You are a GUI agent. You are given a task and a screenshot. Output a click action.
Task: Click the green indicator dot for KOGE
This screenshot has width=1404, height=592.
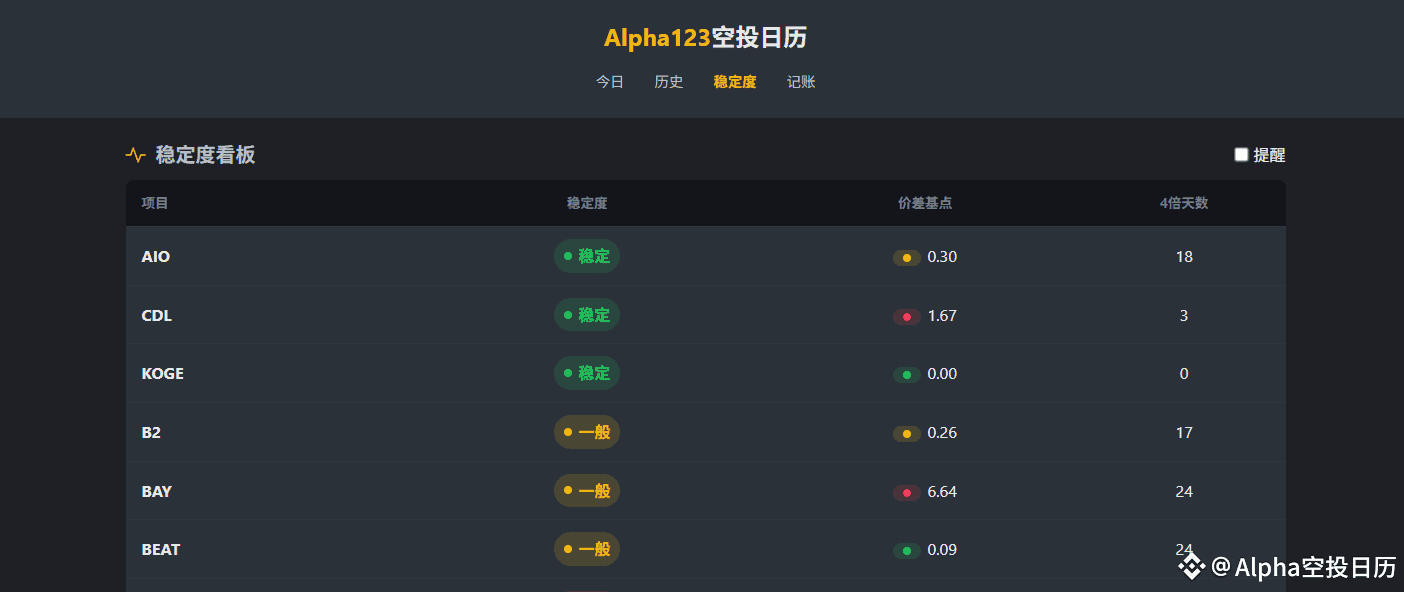point(906,375)
